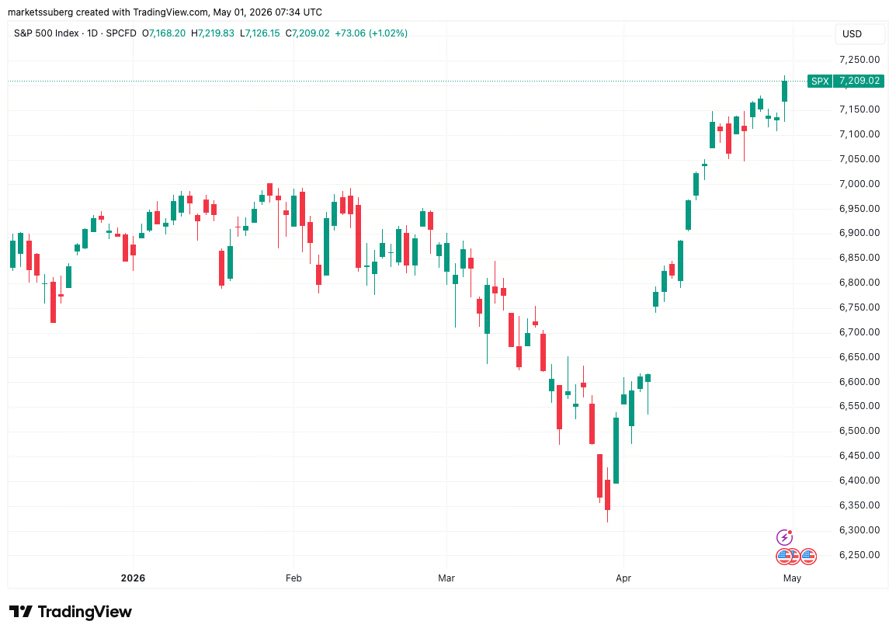896x635 pixels.
Task: Click the rightmost US flag economic event icon
Action: click(808, 556)
